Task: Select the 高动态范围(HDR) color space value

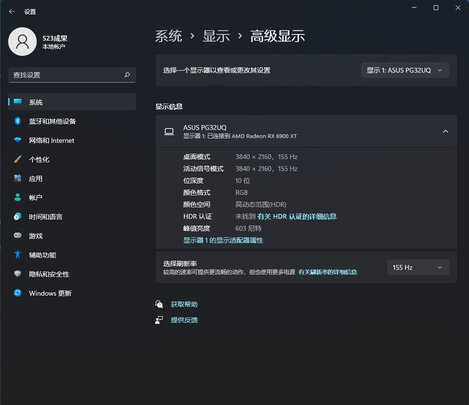Action: [261, 204]
